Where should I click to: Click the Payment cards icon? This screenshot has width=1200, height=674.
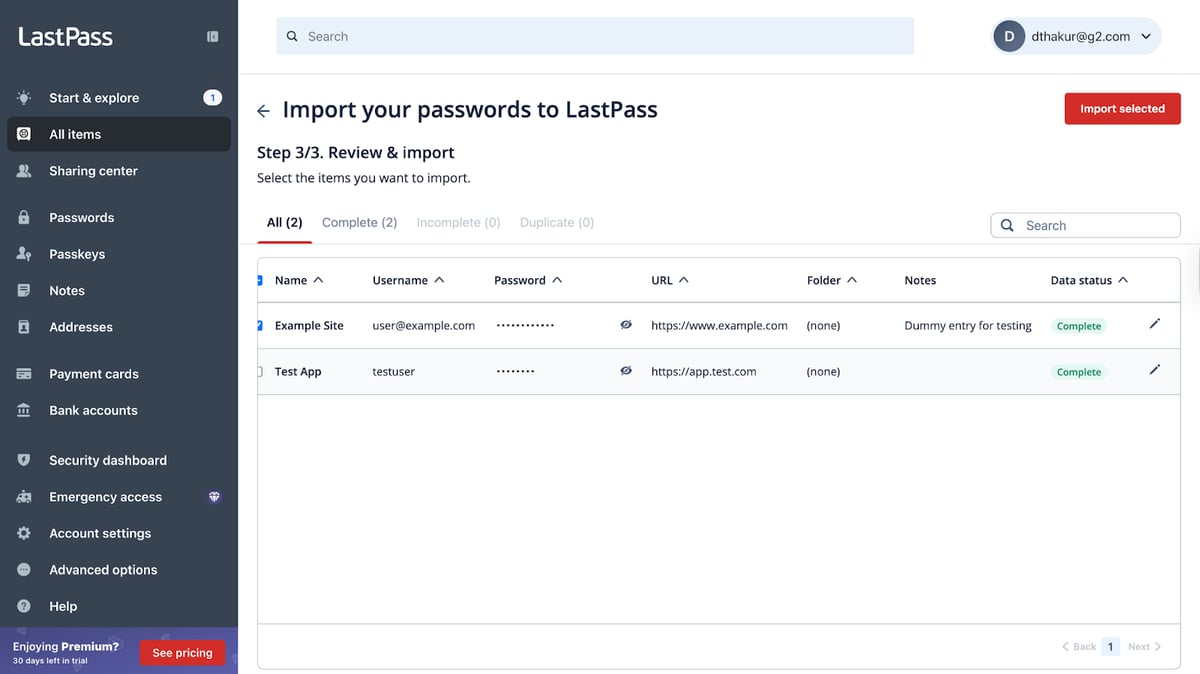coord(24,374)
